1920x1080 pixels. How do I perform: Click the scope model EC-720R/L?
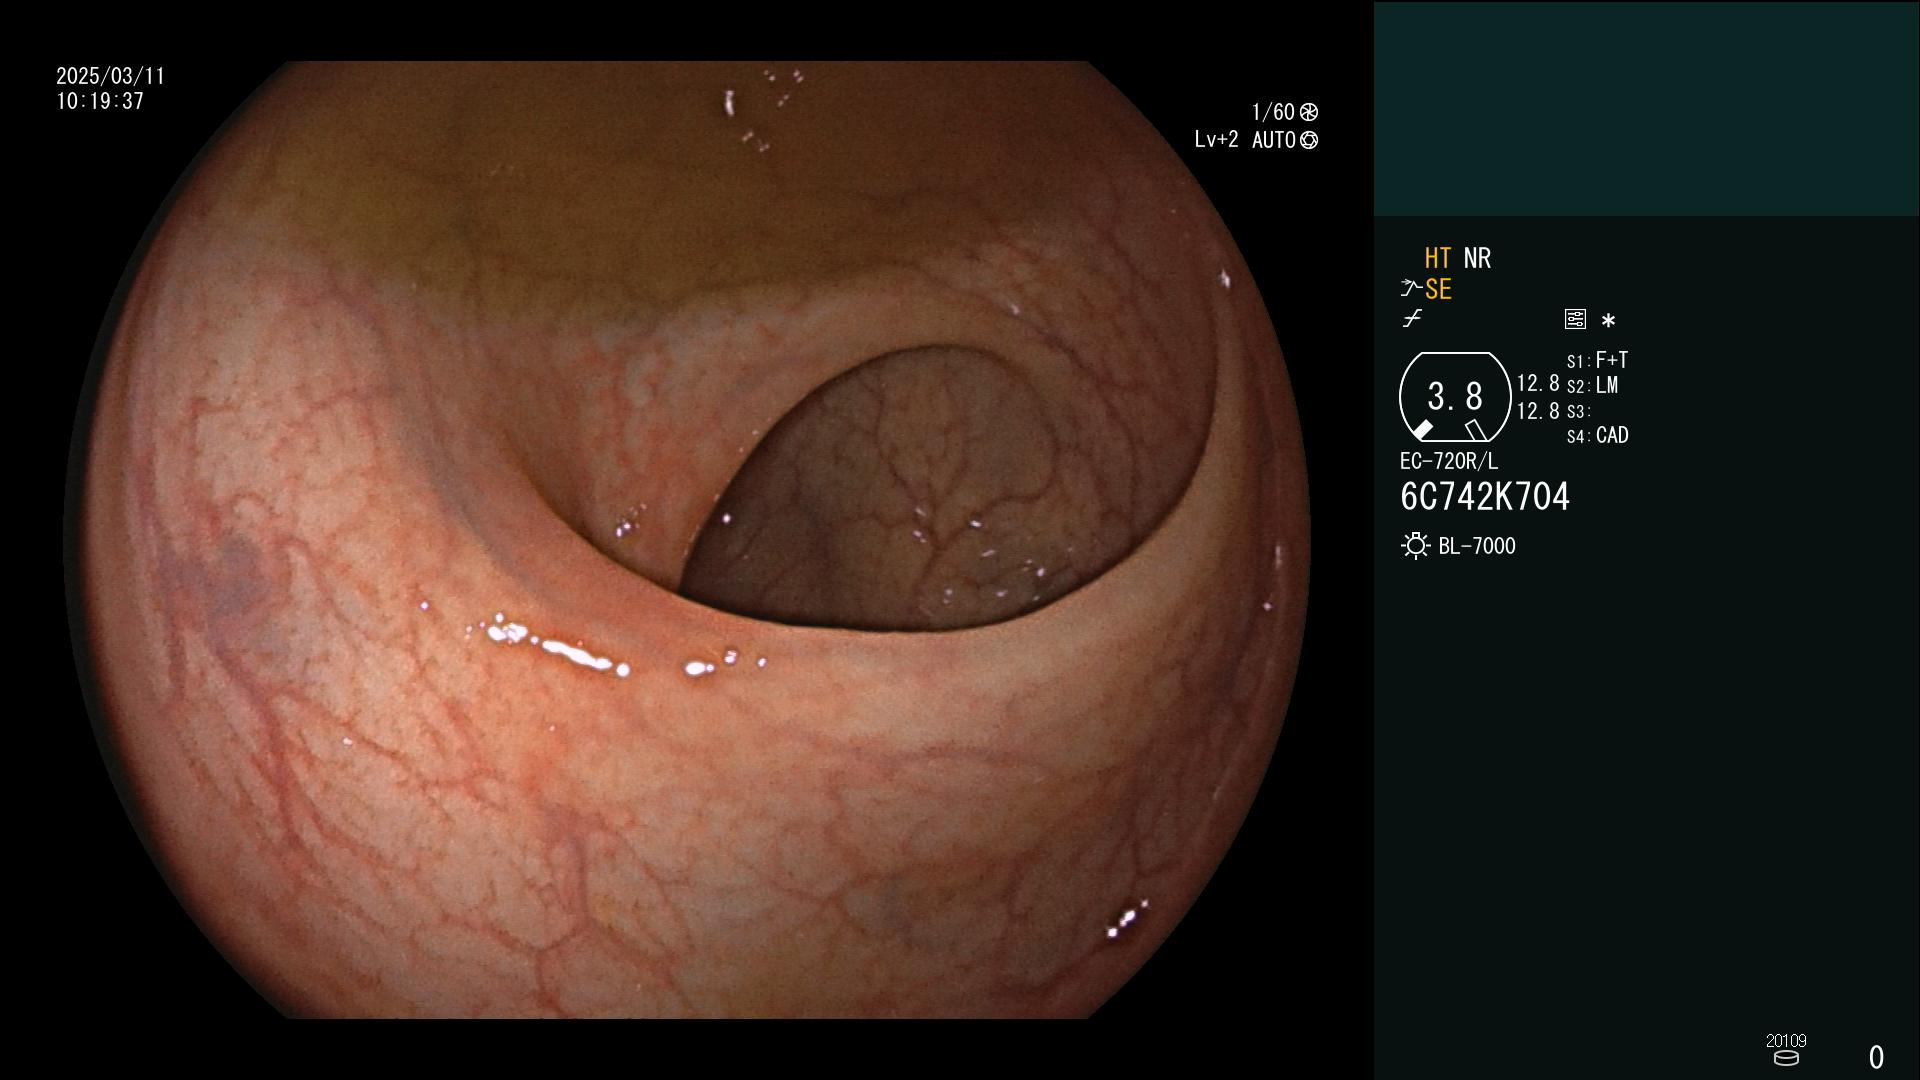pos(1449,461)
